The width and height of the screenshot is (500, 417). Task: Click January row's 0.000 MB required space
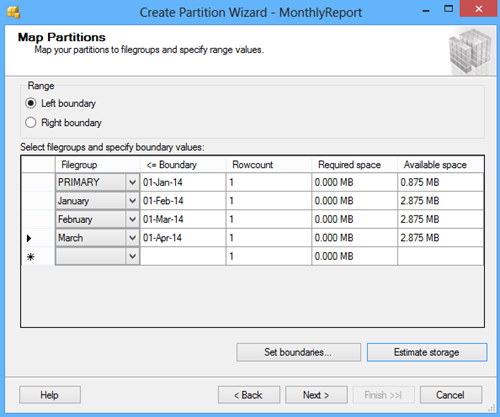354,201
